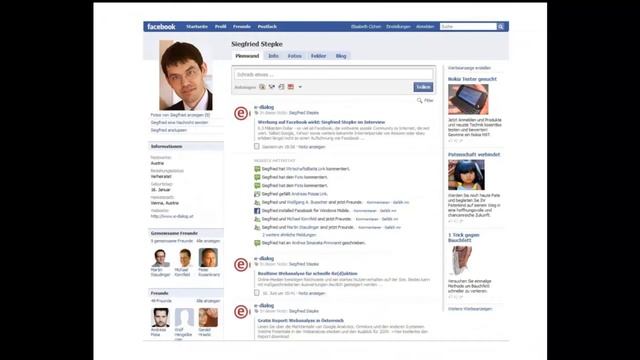Open the Realtime Webanalyse post title
The height and width of the screenshot is (360, 640).
(307, 273)
